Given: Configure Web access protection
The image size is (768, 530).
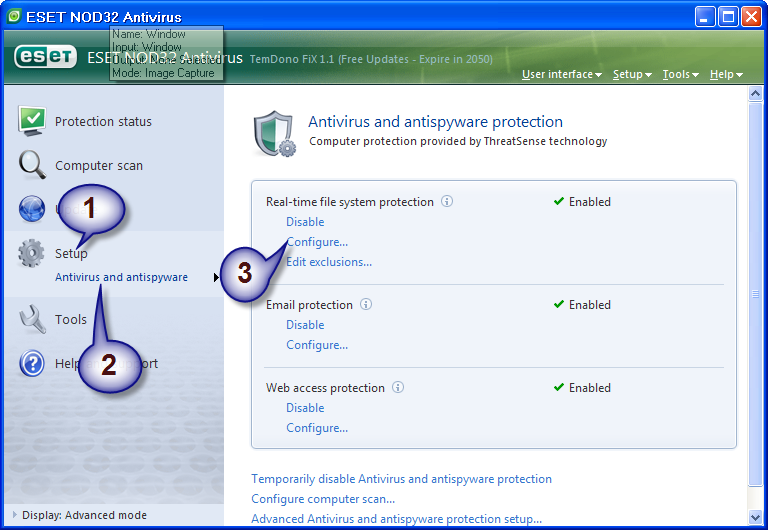Looking at the screenshot, I should [x=317, y=428].
